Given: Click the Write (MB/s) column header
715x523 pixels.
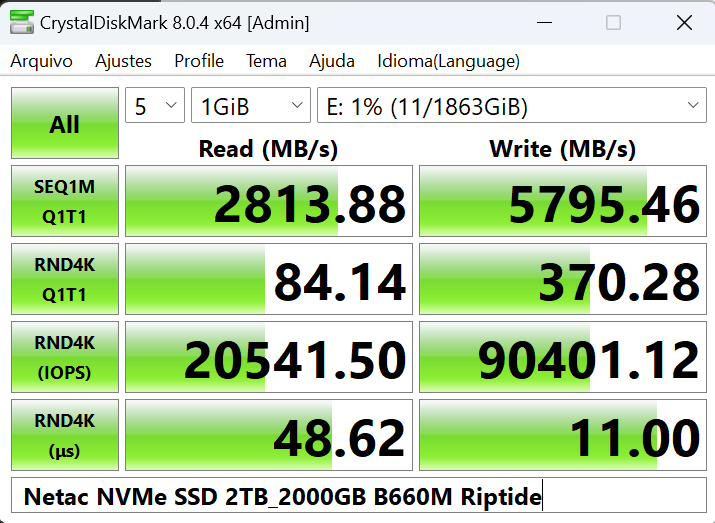Looking at the screenshot, I should [x=563, y=149].
